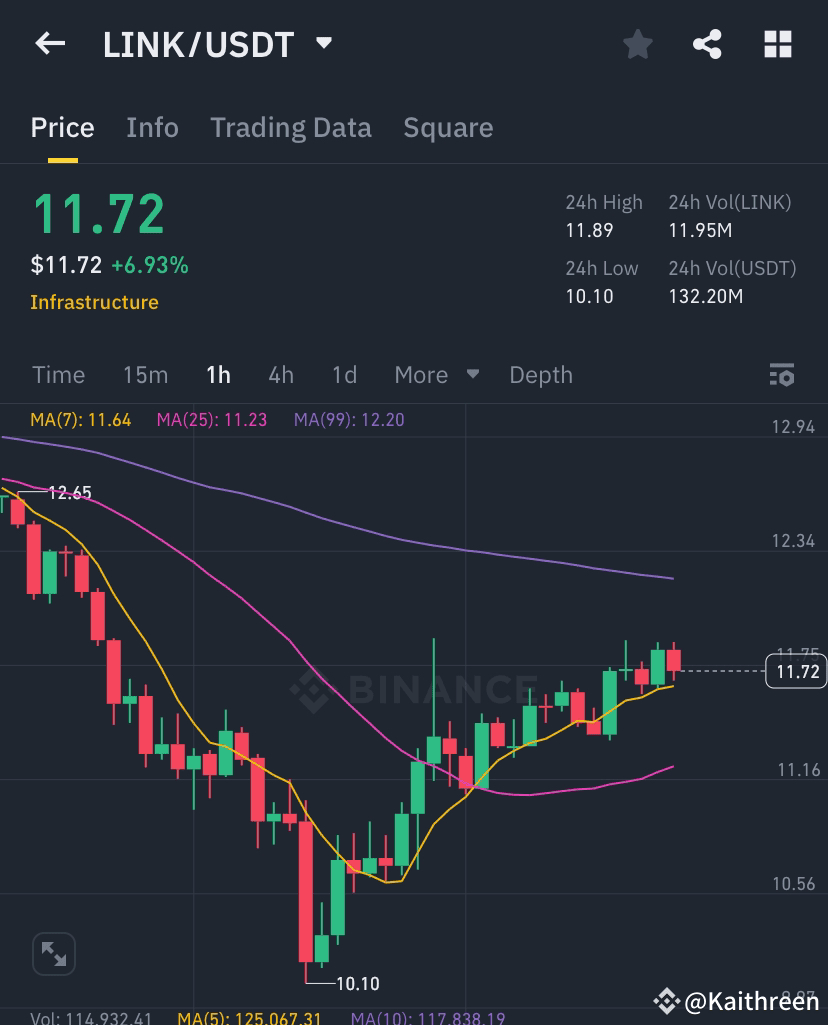The image size is (828, 1025).
Task: Select the 4h timeframe
Action: click(x=281, y=374)
